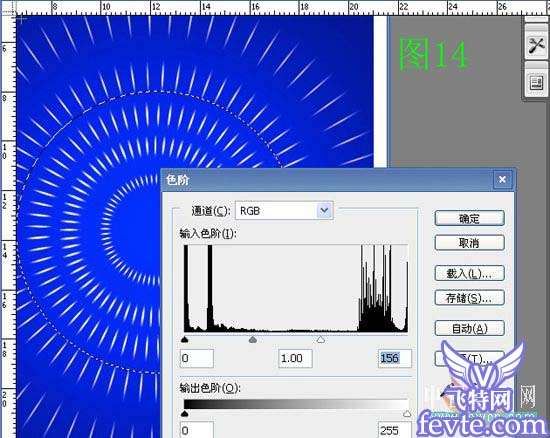Image resolution: width=550 pixels, height=438 pixels.
Task: Confirm with the 确定 button
Action: point(469,218)
